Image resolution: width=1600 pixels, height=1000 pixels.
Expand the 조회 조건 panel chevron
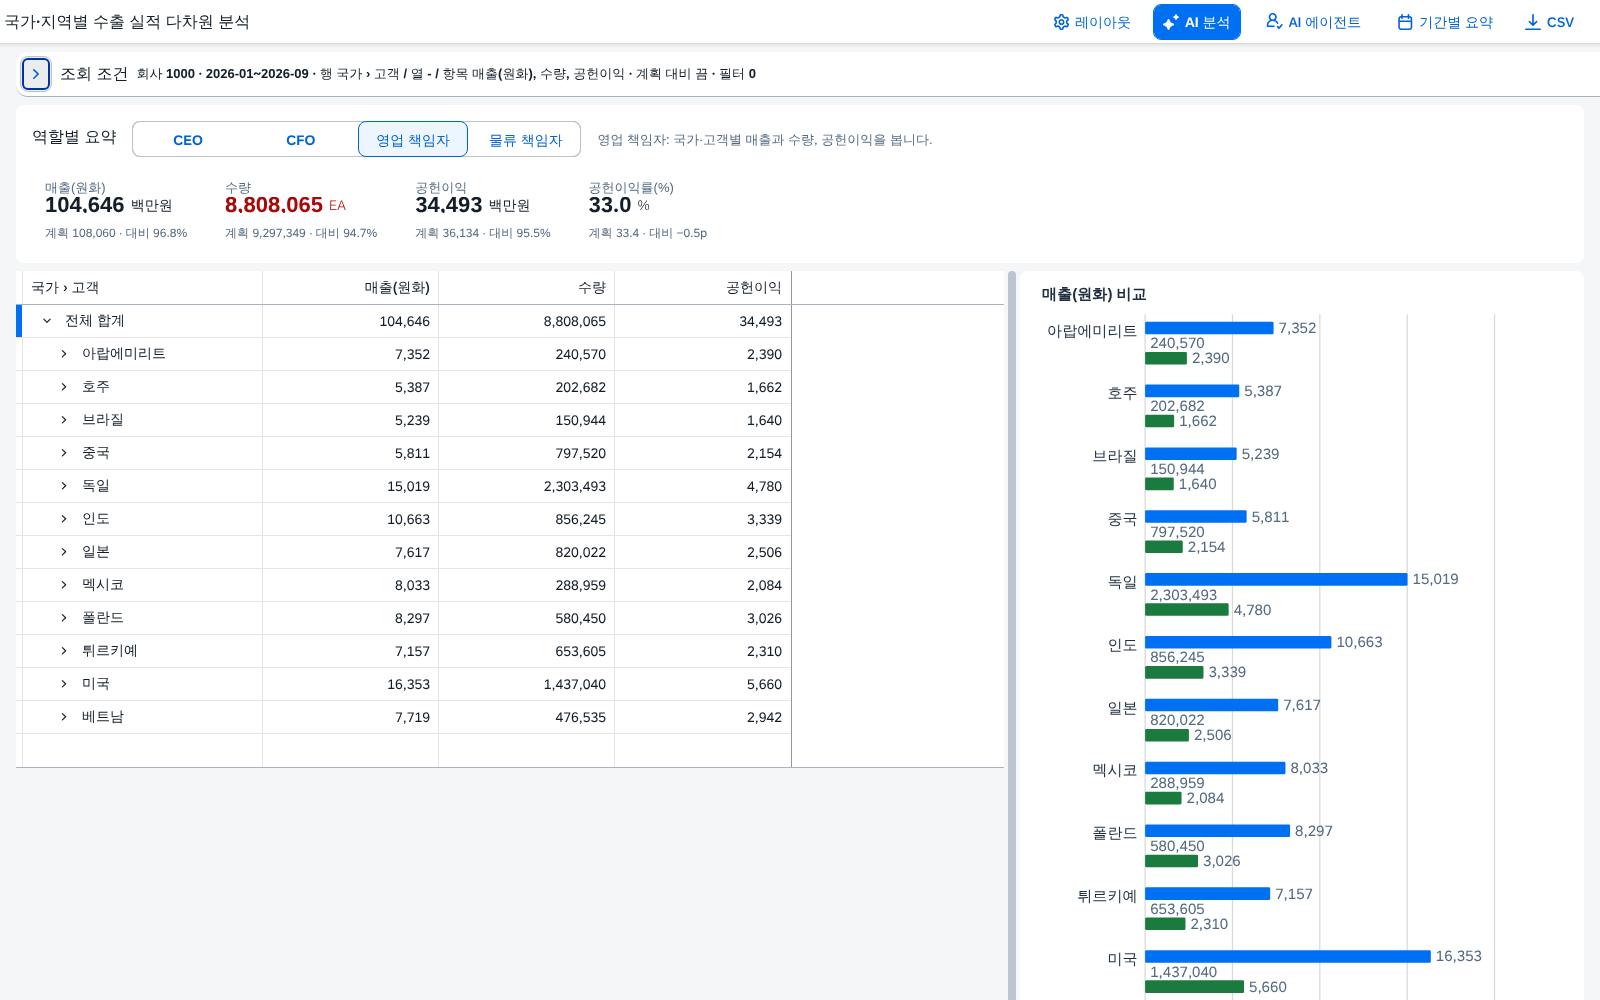coord(36,74)
